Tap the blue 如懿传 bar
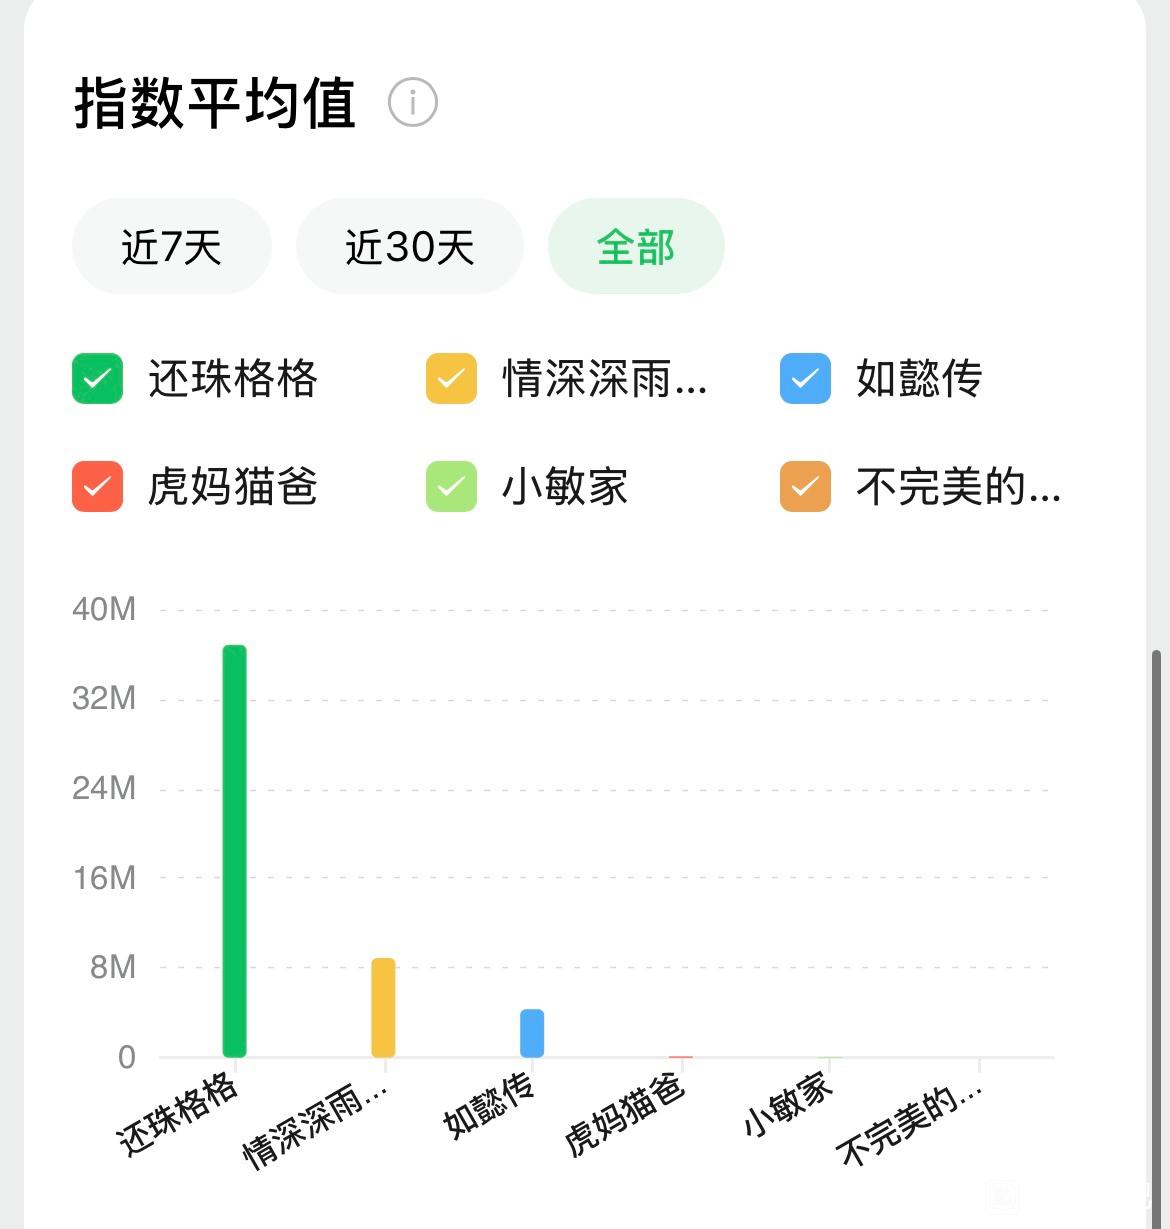The width and height of the screenshot is (1170, 1229). 532,1033
